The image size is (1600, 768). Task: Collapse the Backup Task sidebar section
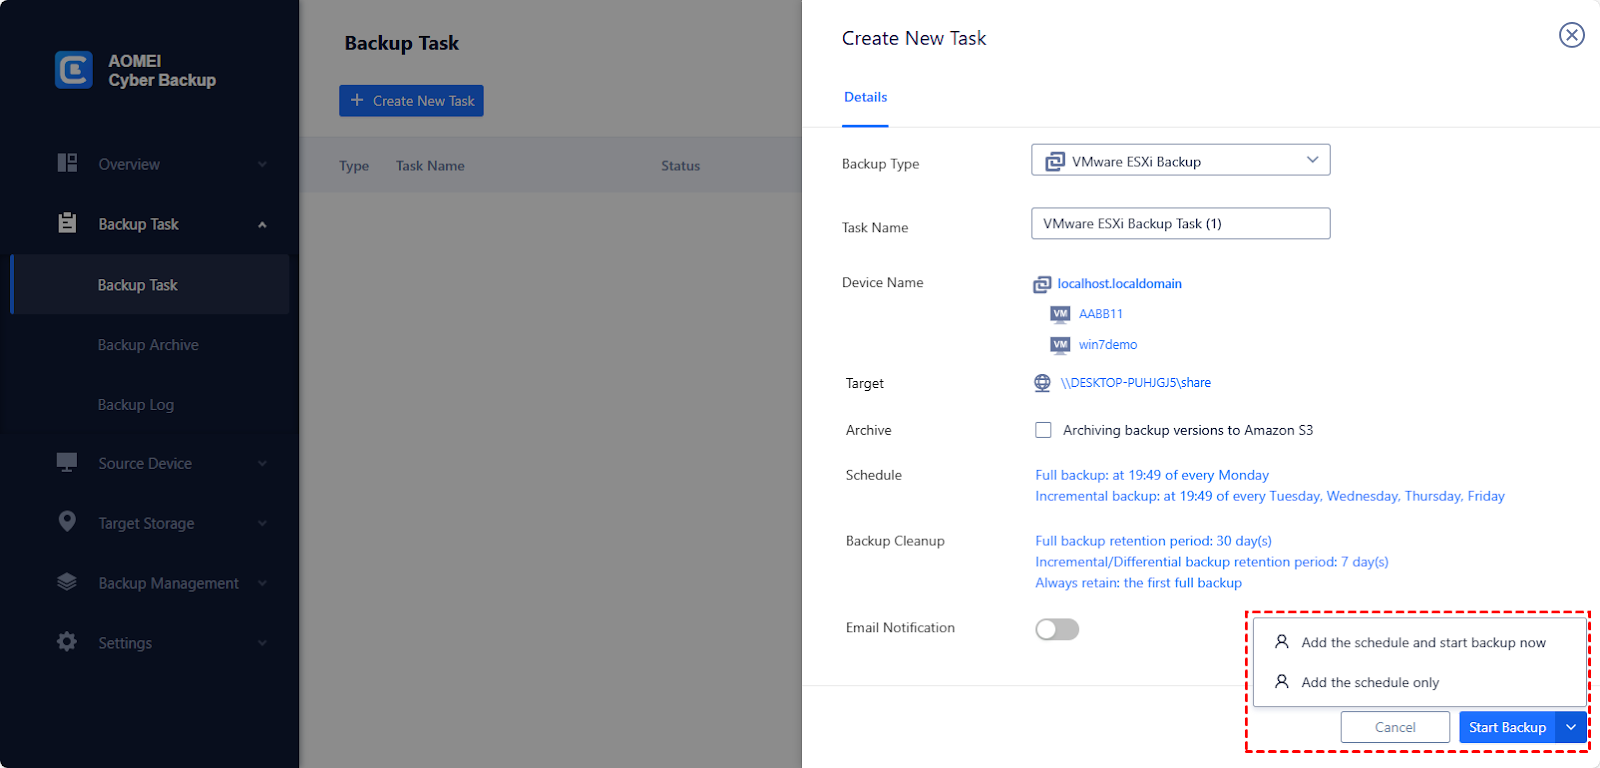coord(262,225)
